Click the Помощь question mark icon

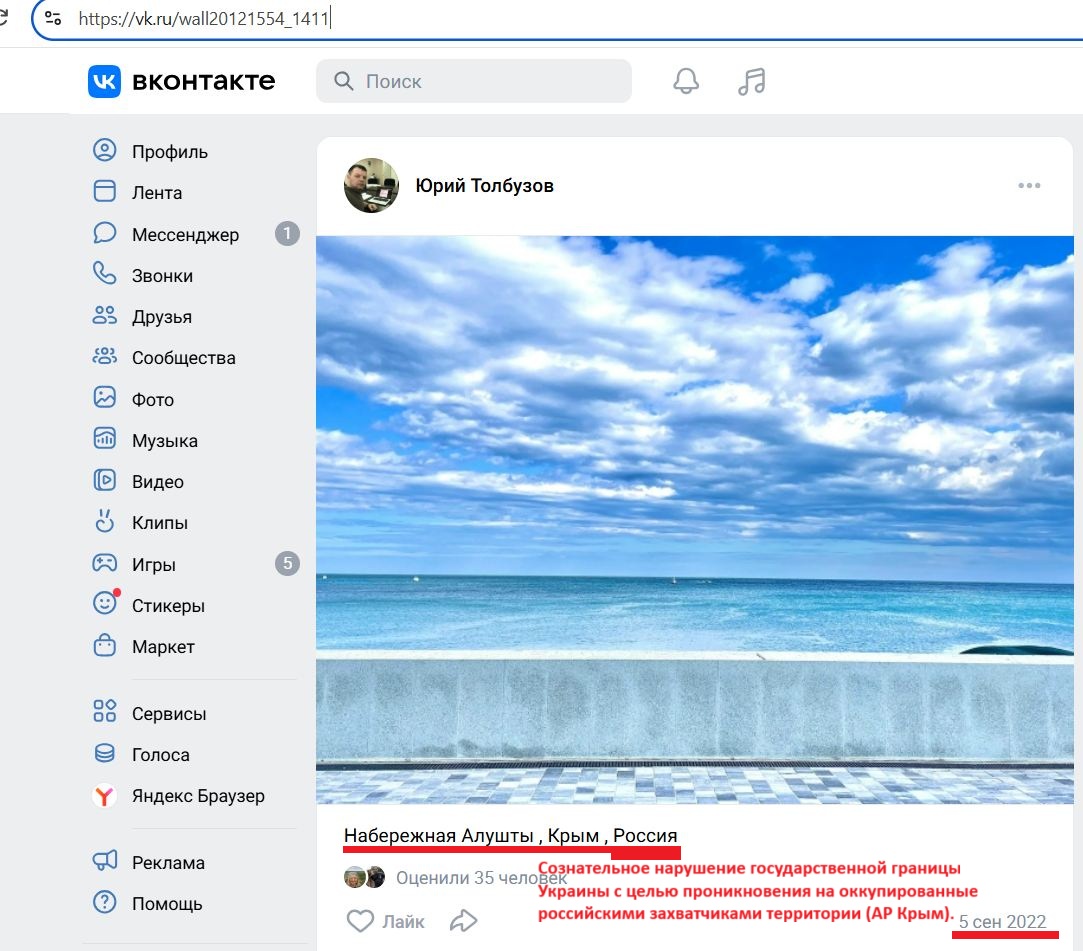click(104, 902)
